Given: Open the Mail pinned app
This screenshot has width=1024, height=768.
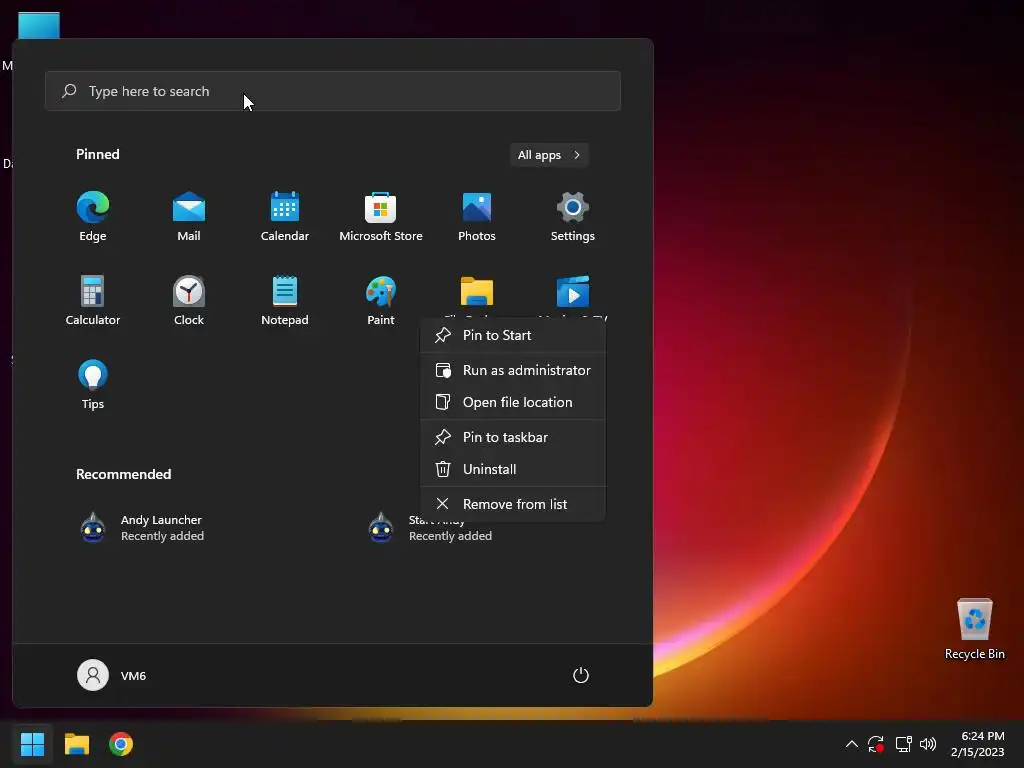Looking at the screenshot, I should pyautogui.click(x=189, y=217).
